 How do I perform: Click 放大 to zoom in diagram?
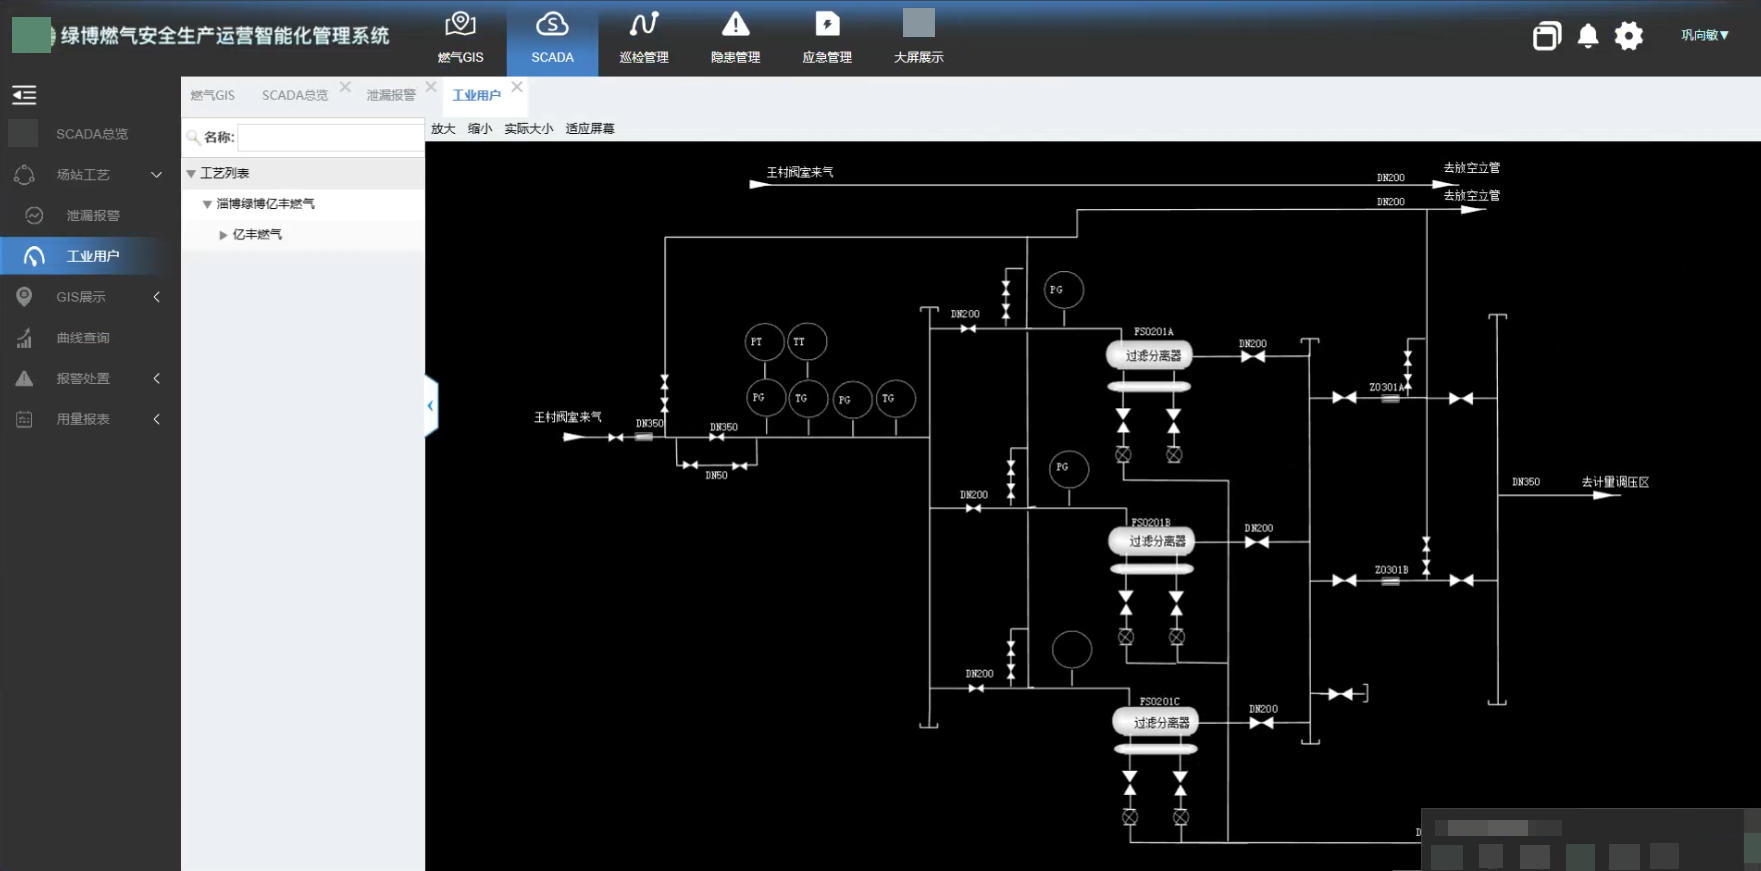pyautogui.click(x=443, y=128)
